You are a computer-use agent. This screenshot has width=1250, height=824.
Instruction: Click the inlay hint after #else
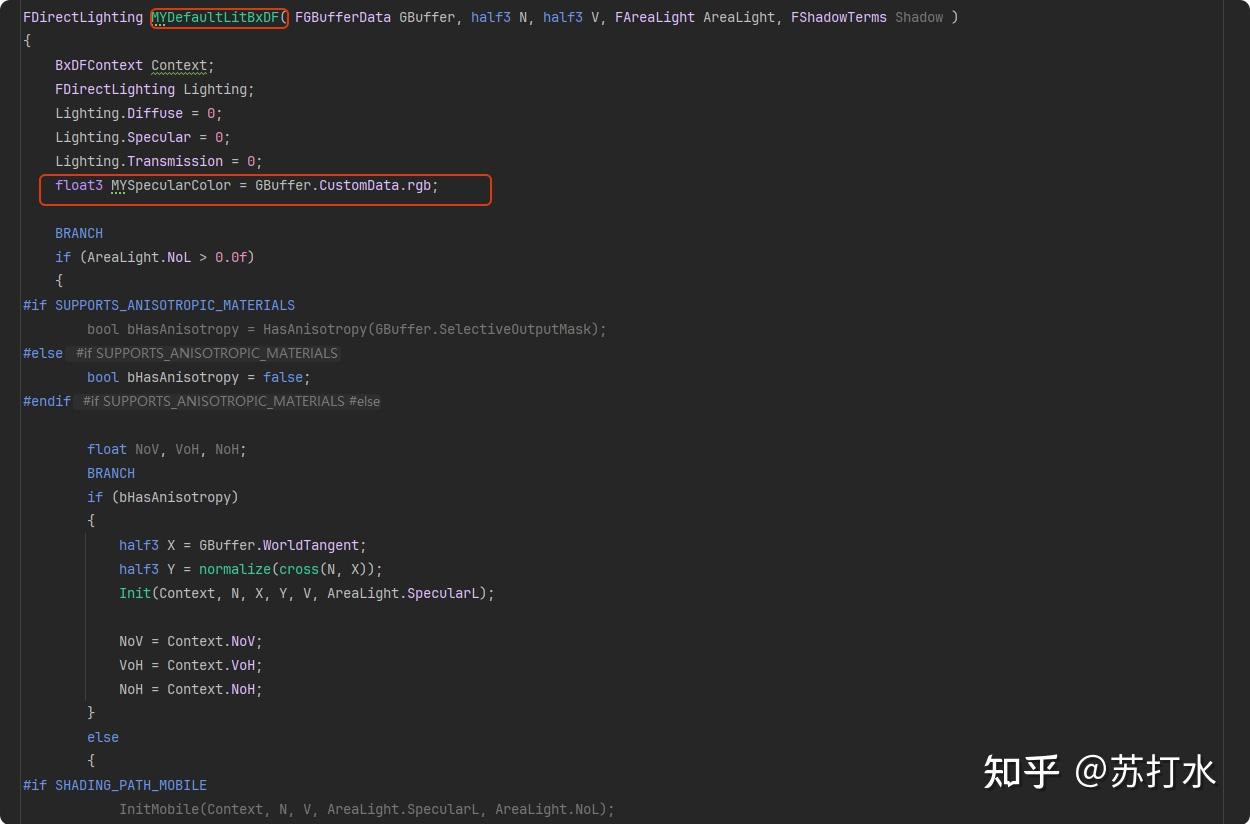207,353
